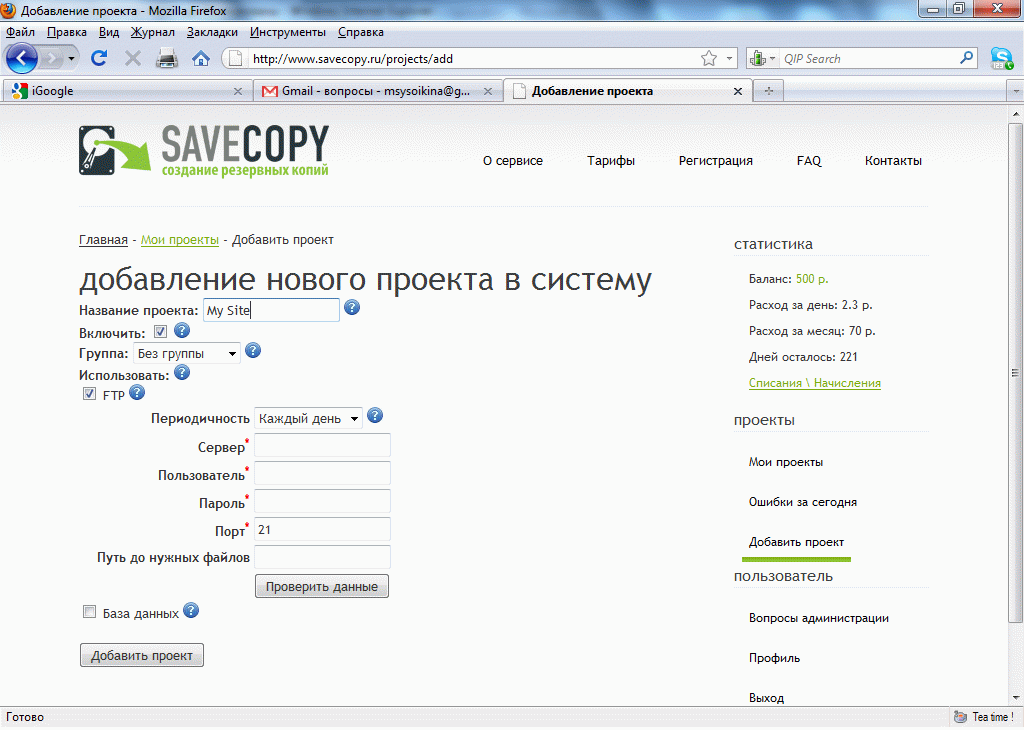
Task: Reload the page with the refresh icon
Action: tap(99, 59)
